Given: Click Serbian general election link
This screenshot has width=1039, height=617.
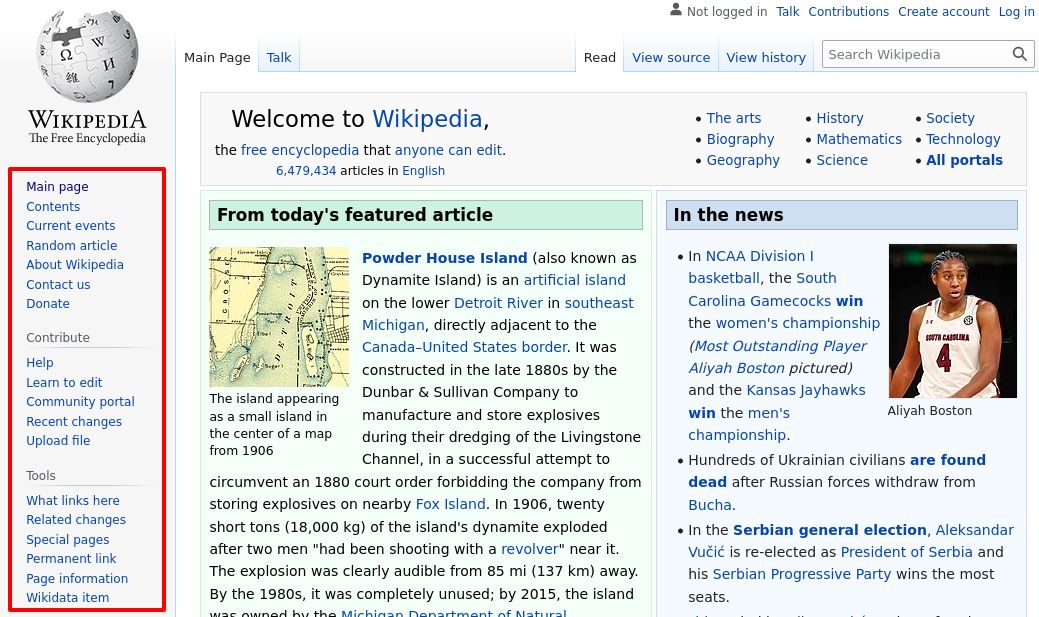Looking at the screenshot, I should click(x=830, y=530).
